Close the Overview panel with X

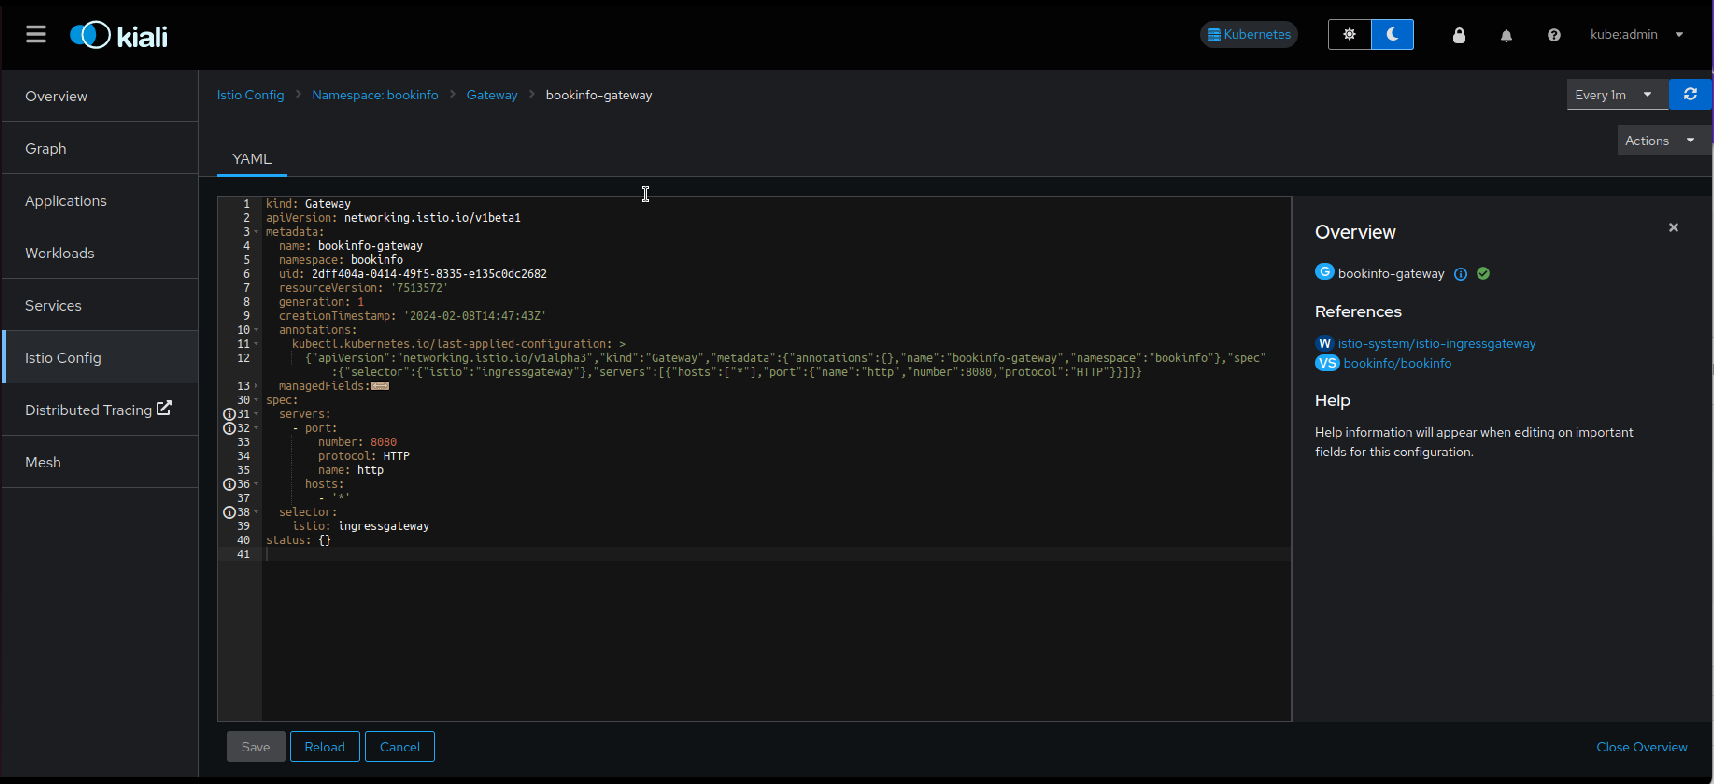pyautogui.click(x=1673, y=228)
